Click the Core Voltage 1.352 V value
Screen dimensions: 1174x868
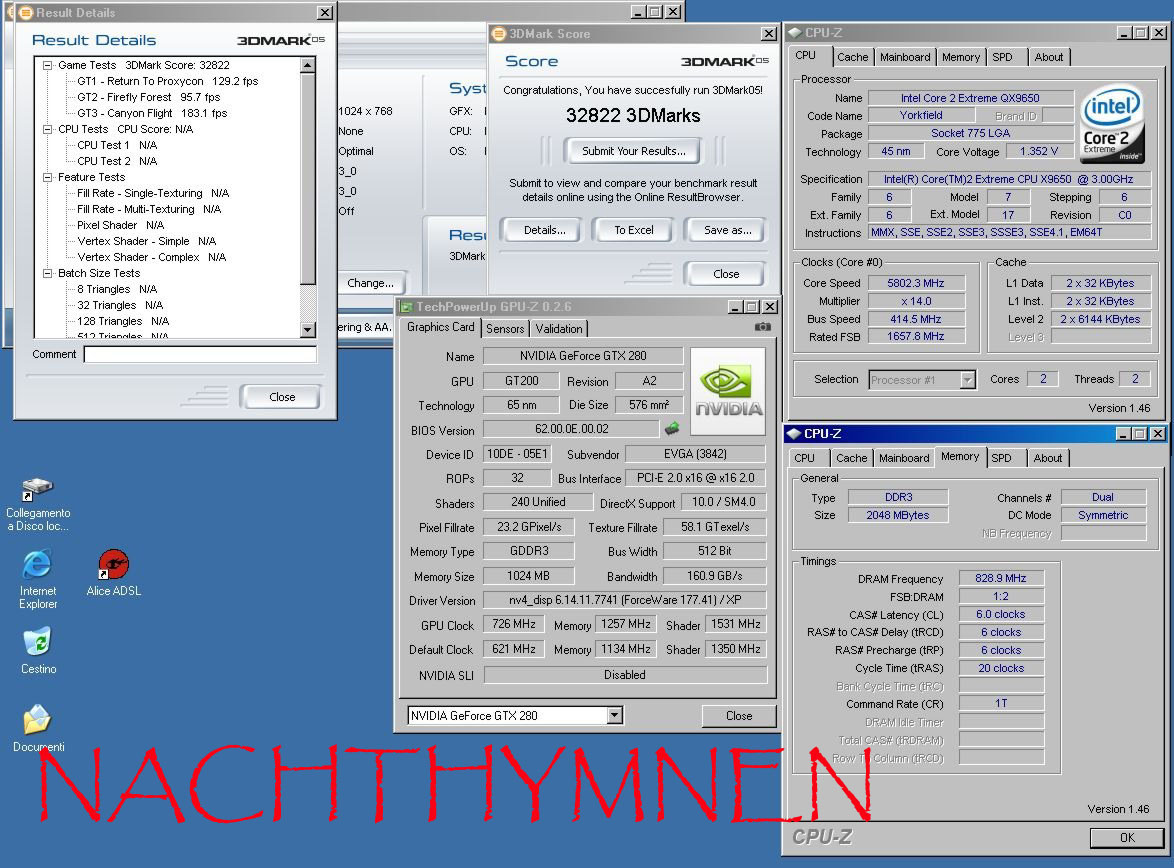1038,151
